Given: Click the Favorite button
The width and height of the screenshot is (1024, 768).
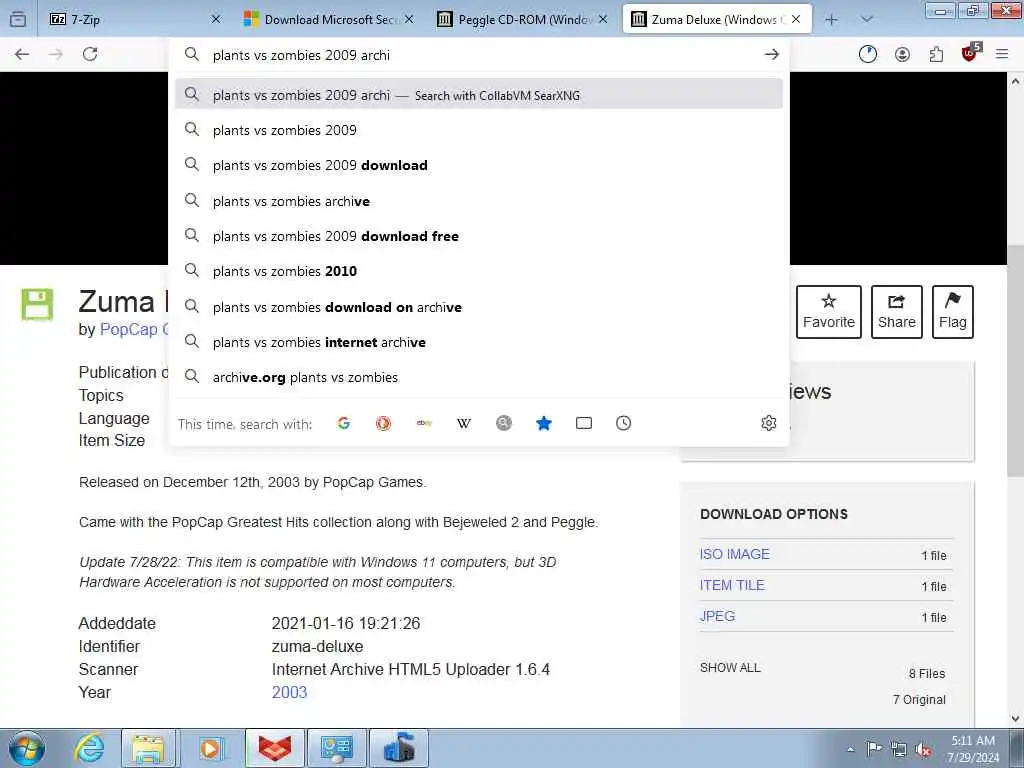Looking at the screenshot, I should [829, 312].
